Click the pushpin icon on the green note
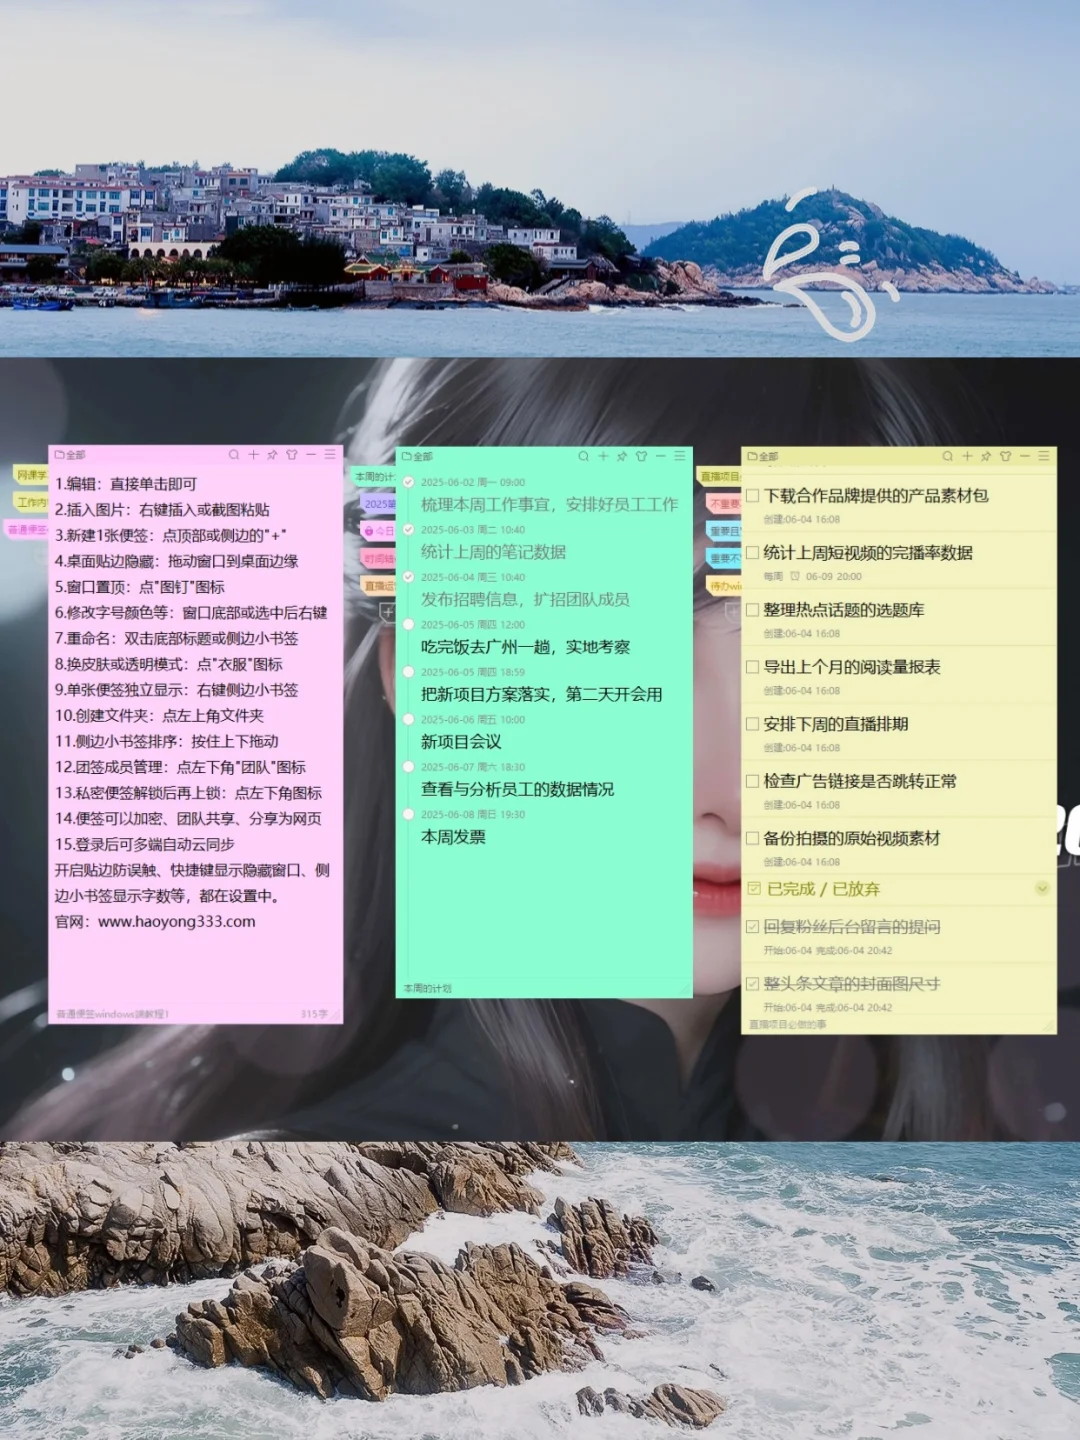 (621, 456)
